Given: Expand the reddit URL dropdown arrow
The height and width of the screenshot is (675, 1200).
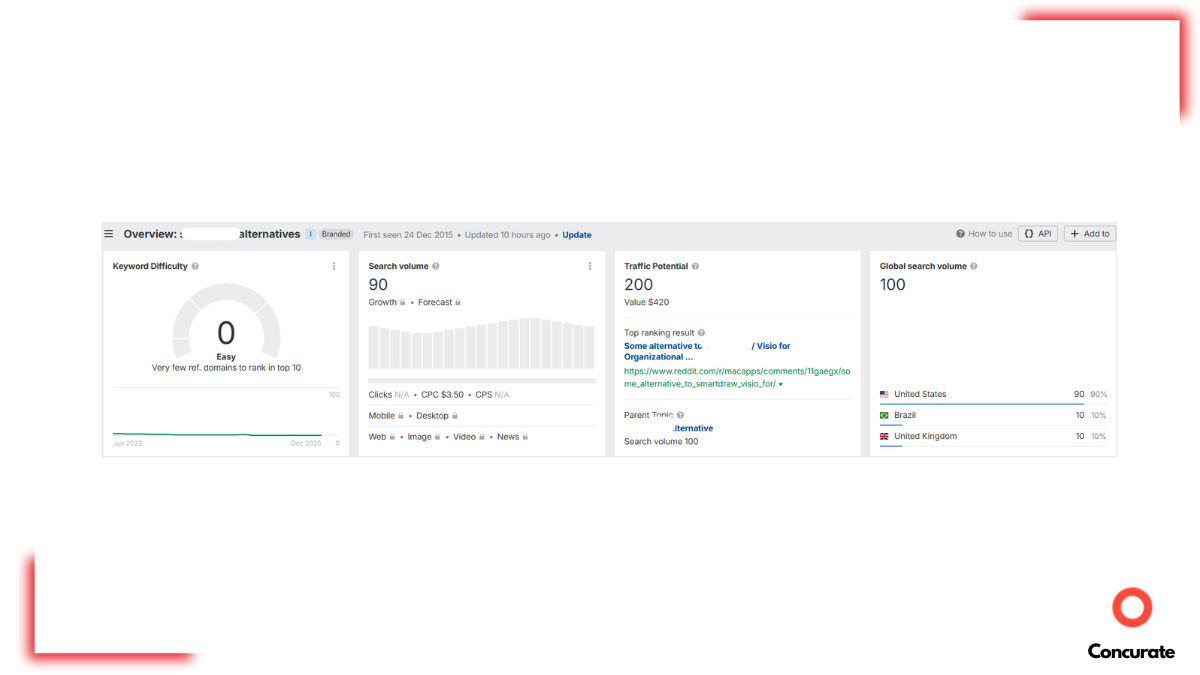Looking at the screenshot, I should pyautogui.click(x=781, y=385).
